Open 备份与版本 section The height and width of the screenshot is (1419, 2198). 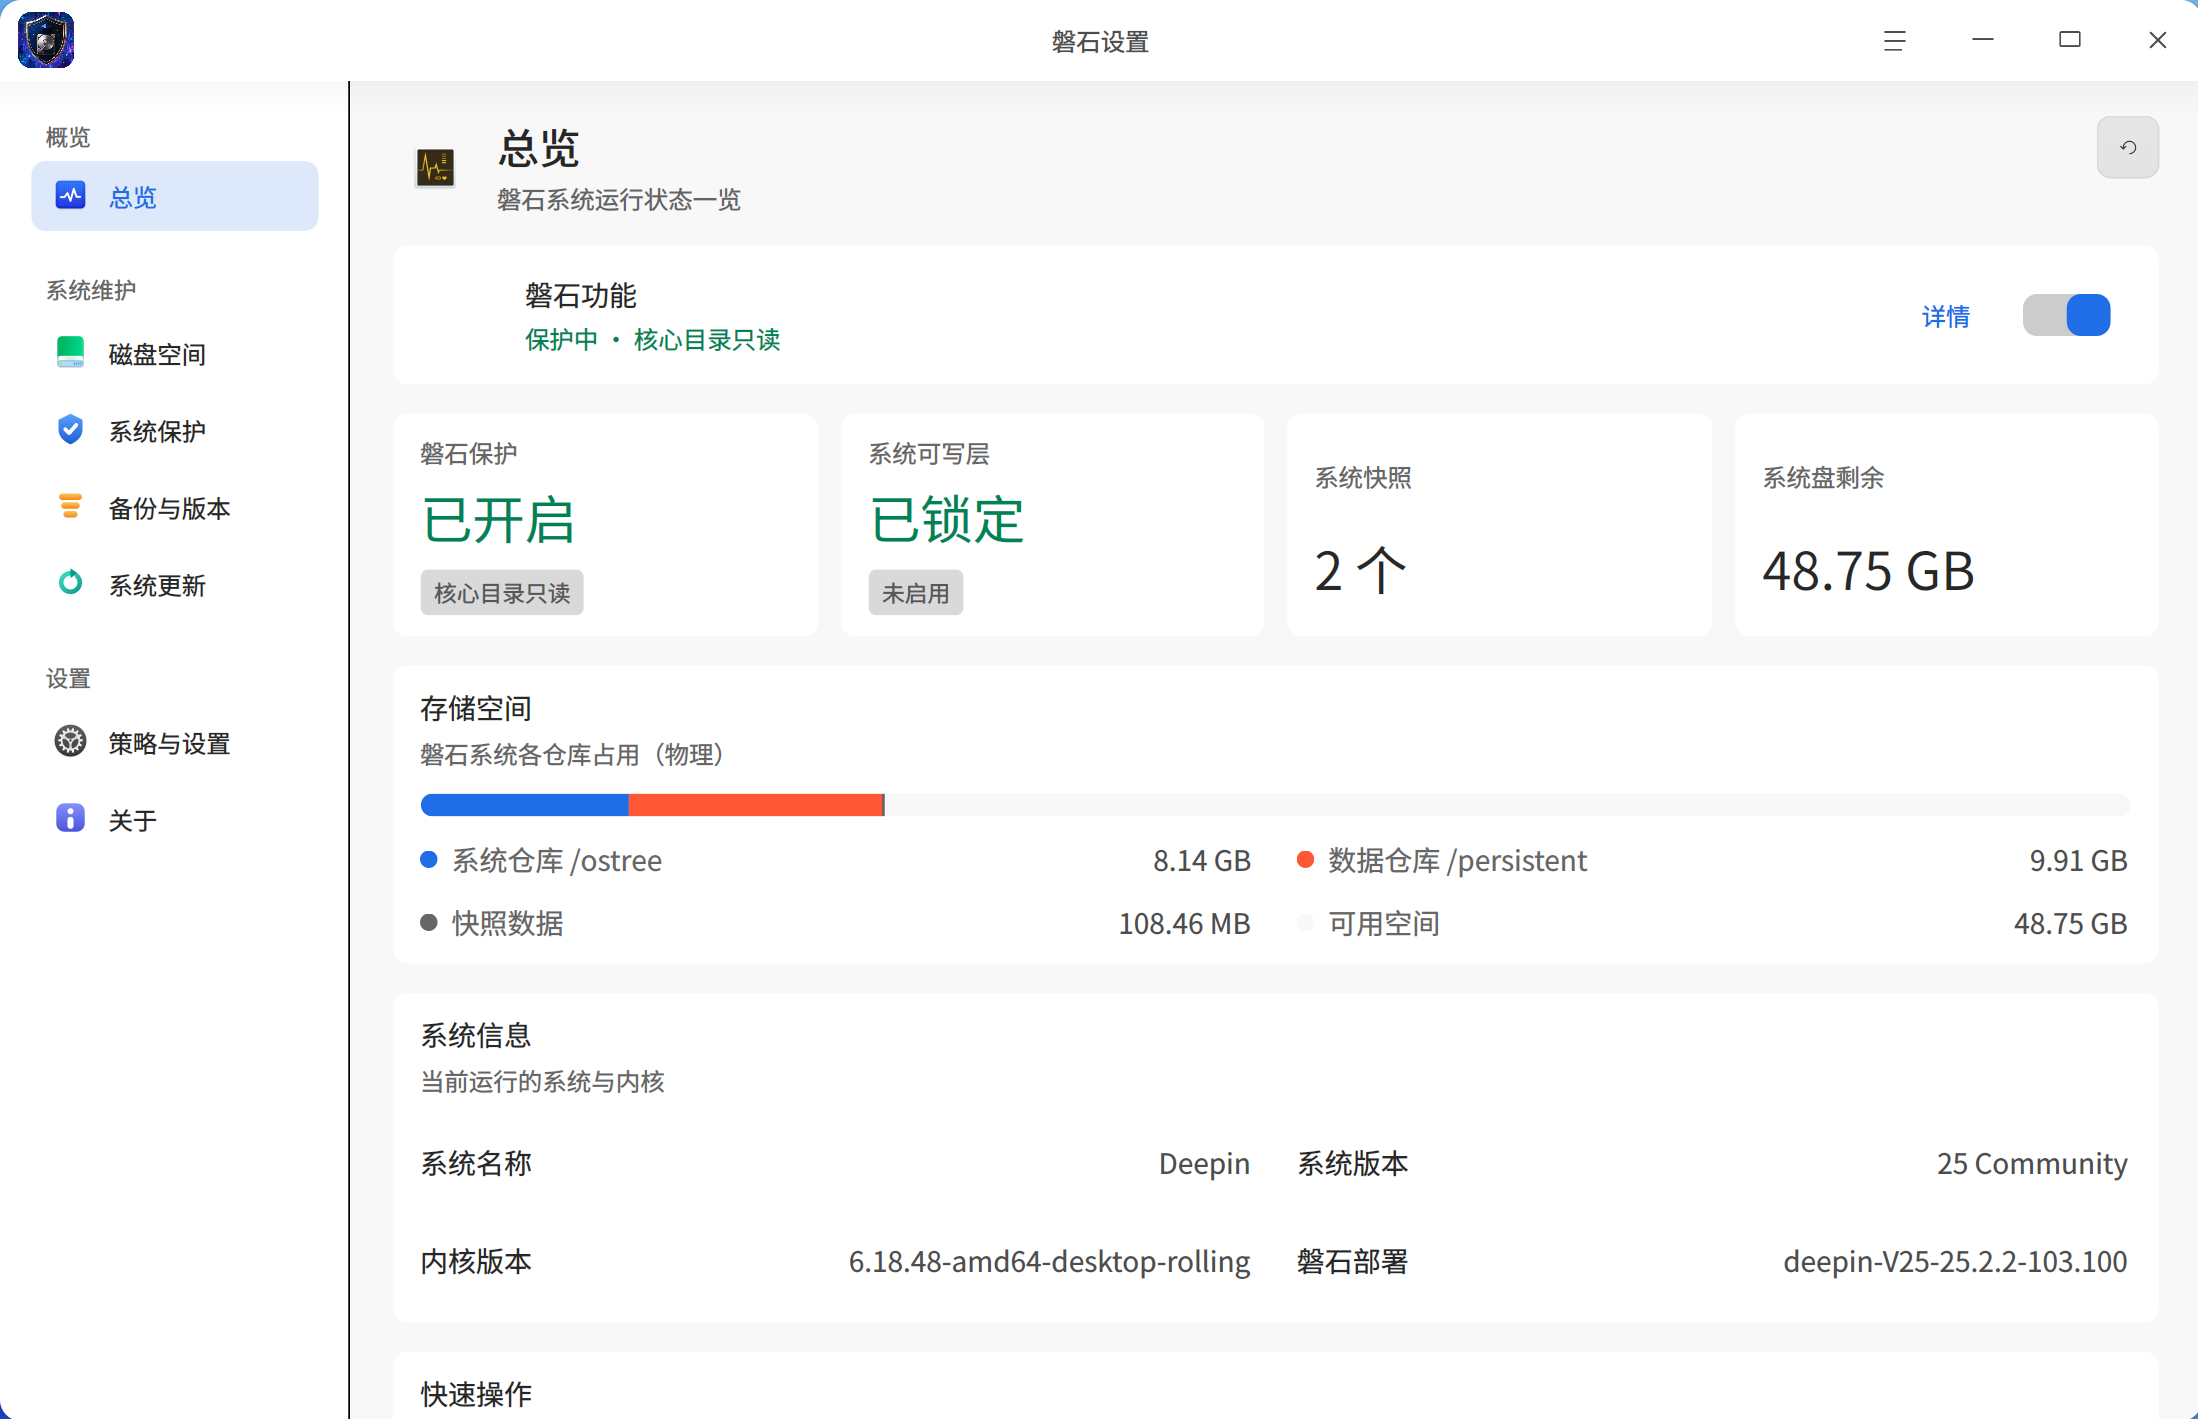click(175, 508)
